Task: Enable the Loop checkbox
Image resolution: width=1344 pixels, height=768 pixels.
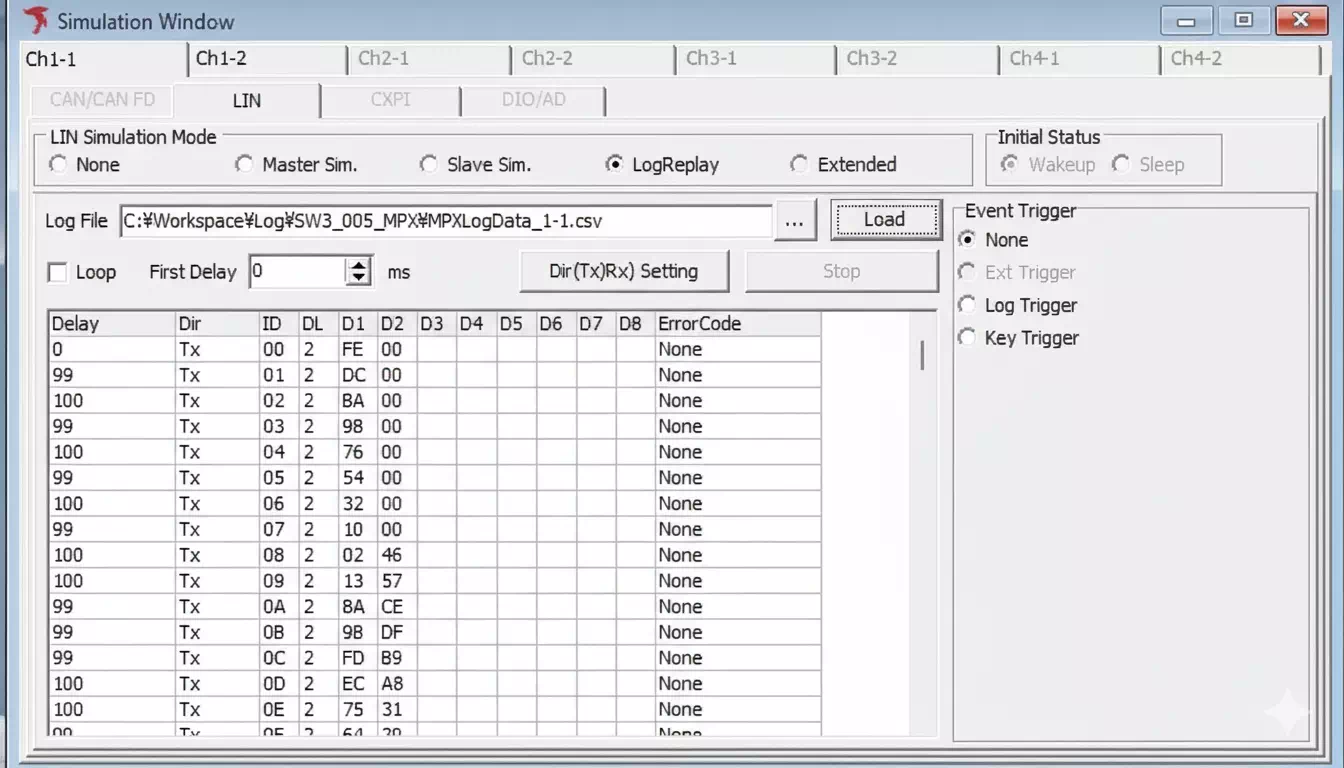Action: coord(58,272)
